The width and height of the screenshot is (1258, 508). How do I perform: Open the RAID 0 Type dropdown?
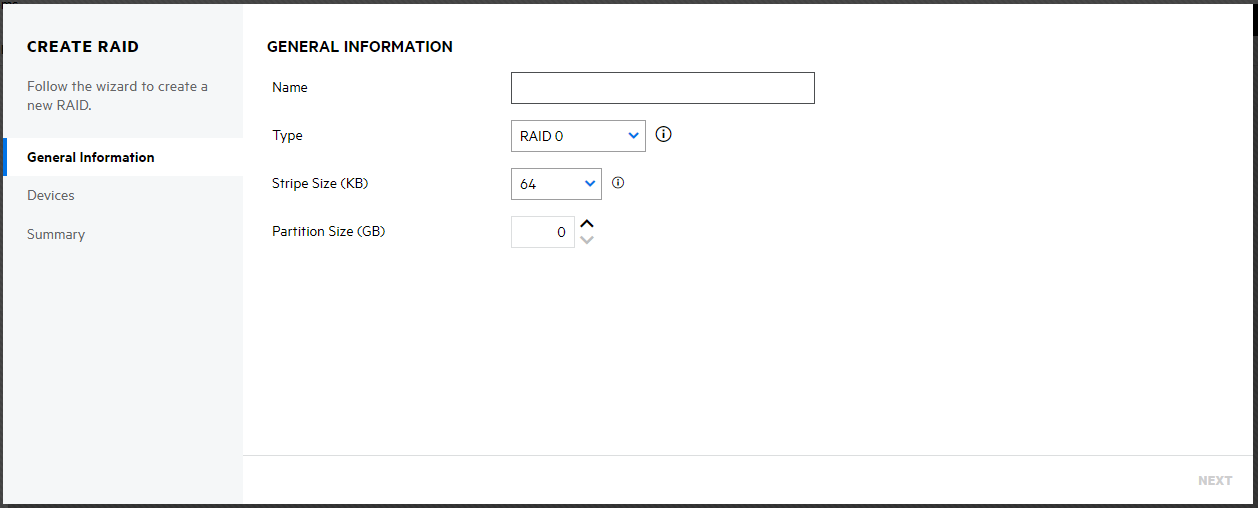[578, 136]
